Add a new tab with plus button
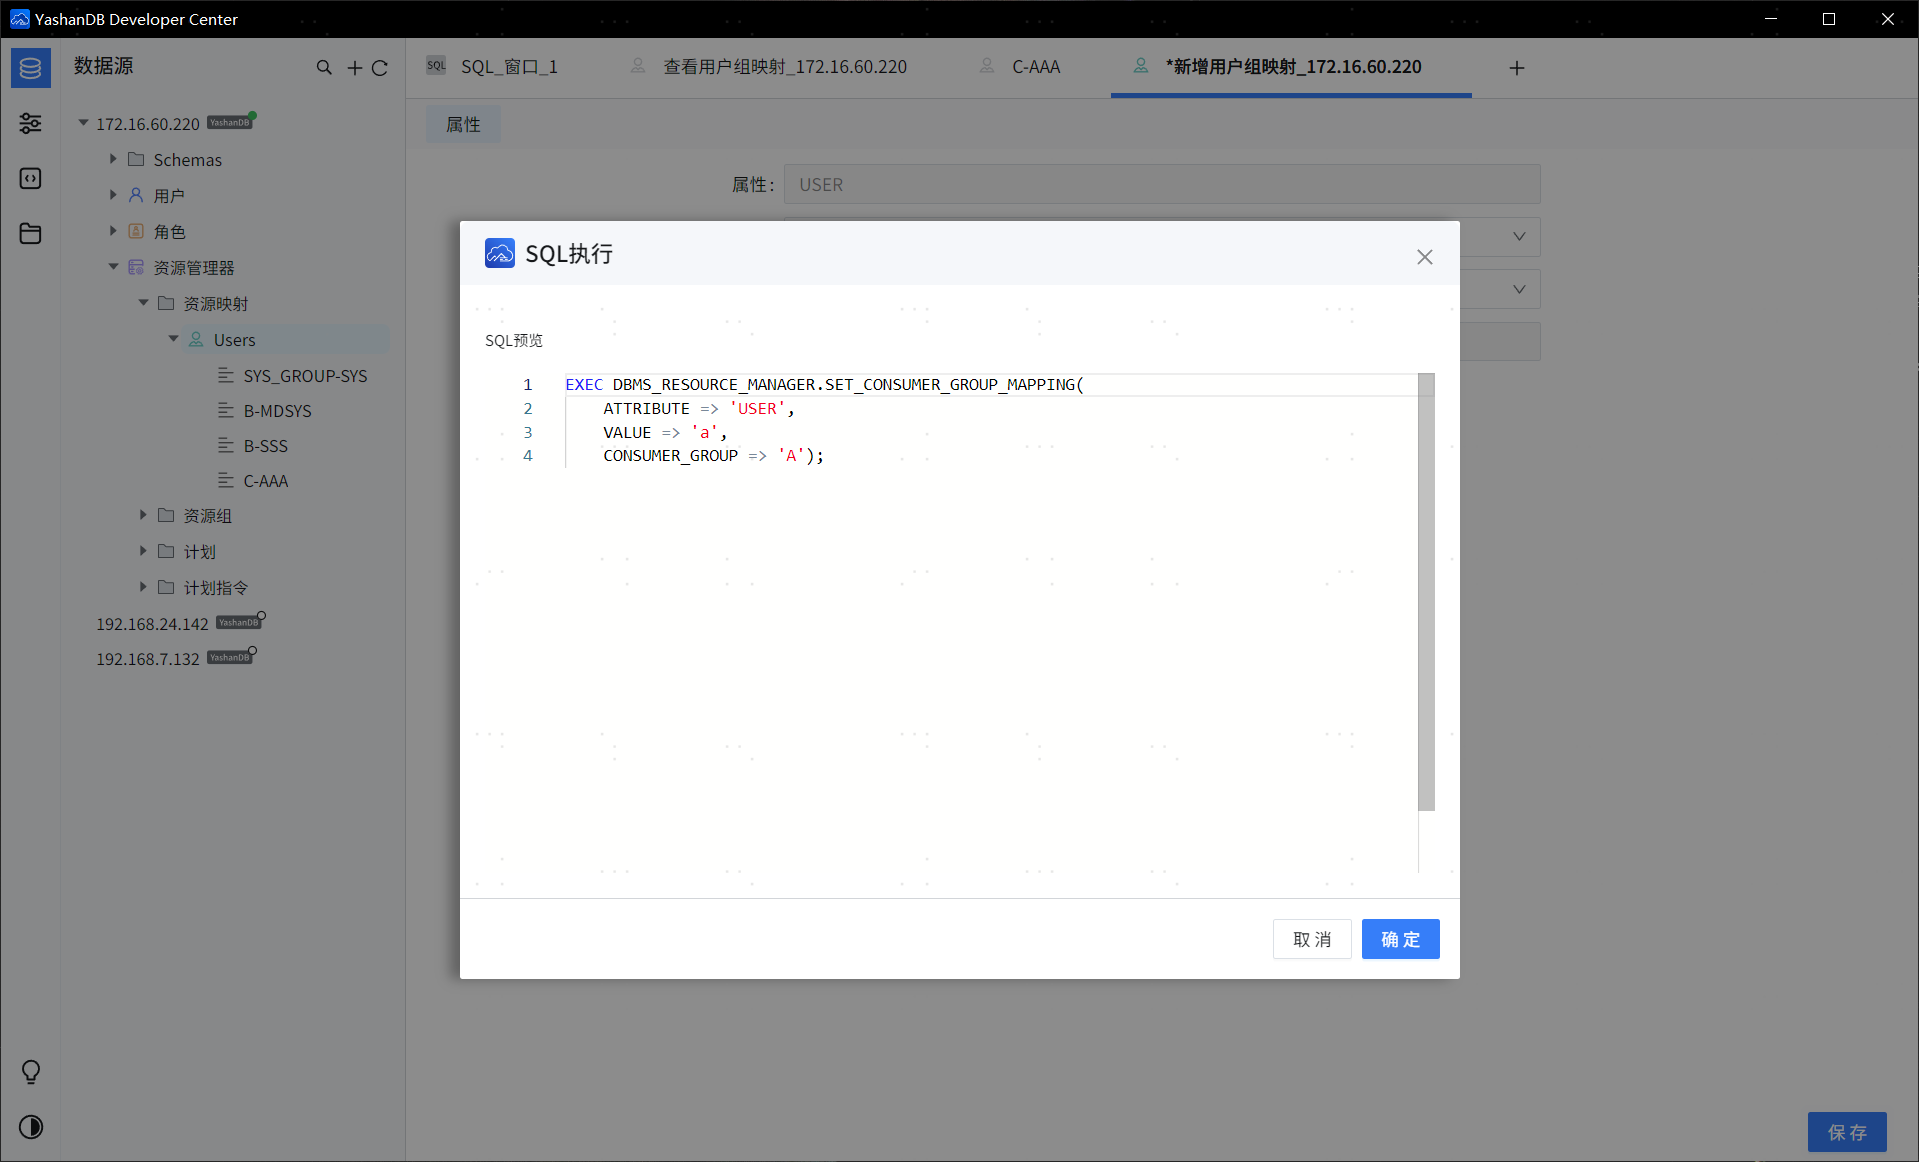The width and height of the screenshot is (1919, 1162). point(1517,68)
